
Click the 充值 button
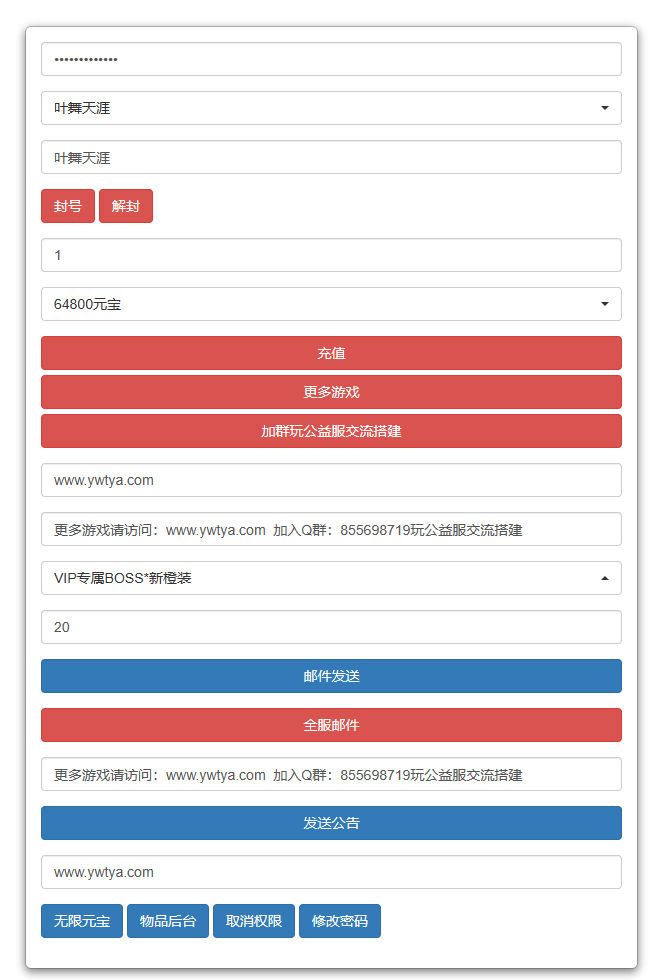click(331, 353)
